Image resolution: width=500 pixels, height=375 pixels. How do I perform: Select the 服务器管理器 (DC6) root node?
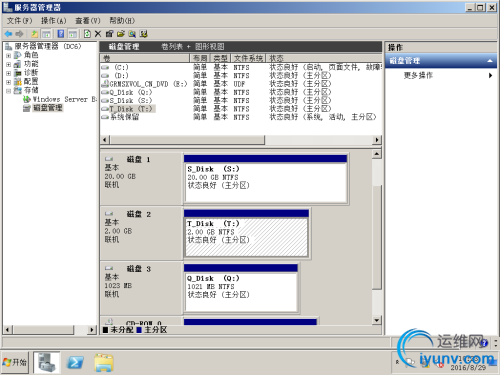[x=48, y=46]
